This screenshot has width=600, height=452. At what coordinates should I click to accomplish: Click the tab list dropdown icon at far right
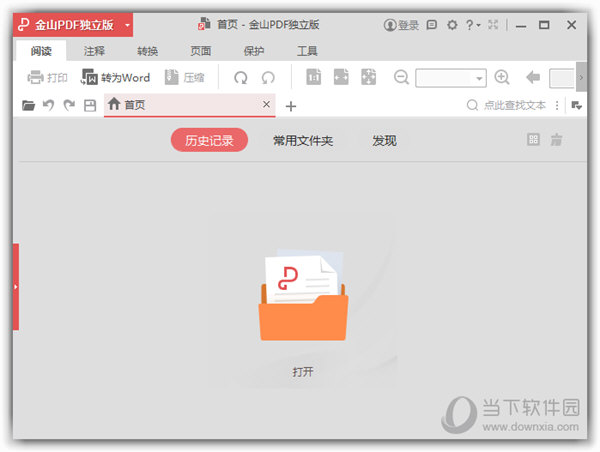pos(577,105)
